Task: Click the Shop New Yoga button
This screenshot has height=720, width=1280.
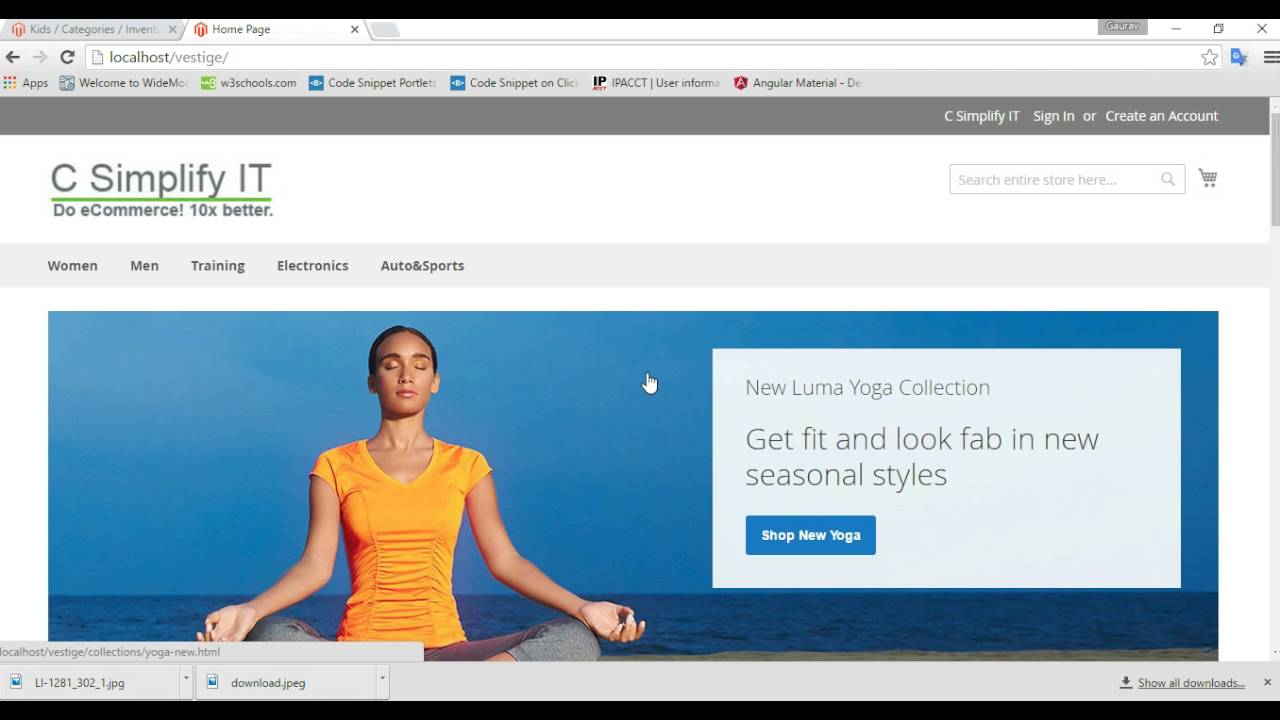Action: coord(810,535)
